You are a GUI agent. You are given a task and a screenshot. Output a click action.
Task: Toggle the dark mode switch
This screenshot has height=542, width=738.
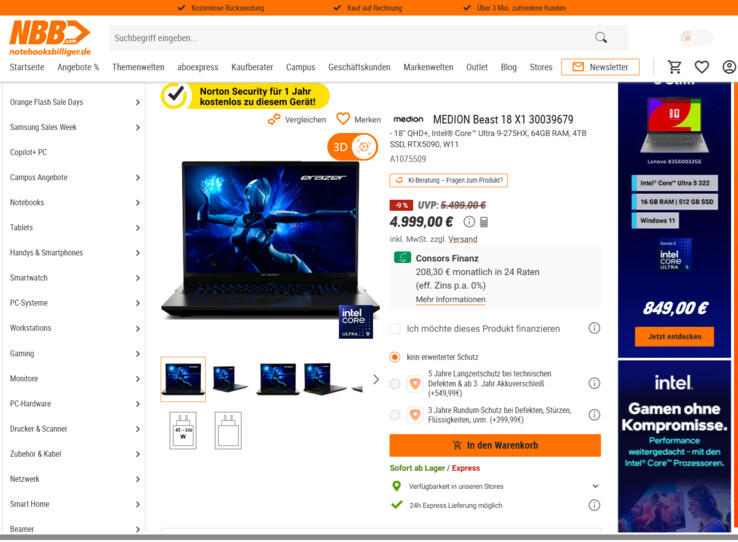point(696,38)
